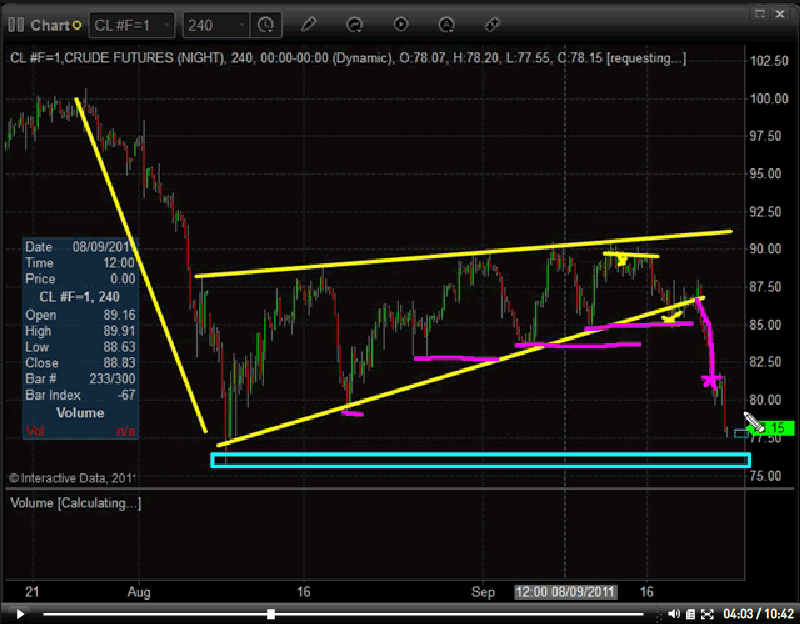Select the pencil drawing tool
800x624 pixels.
pos(308,24)
